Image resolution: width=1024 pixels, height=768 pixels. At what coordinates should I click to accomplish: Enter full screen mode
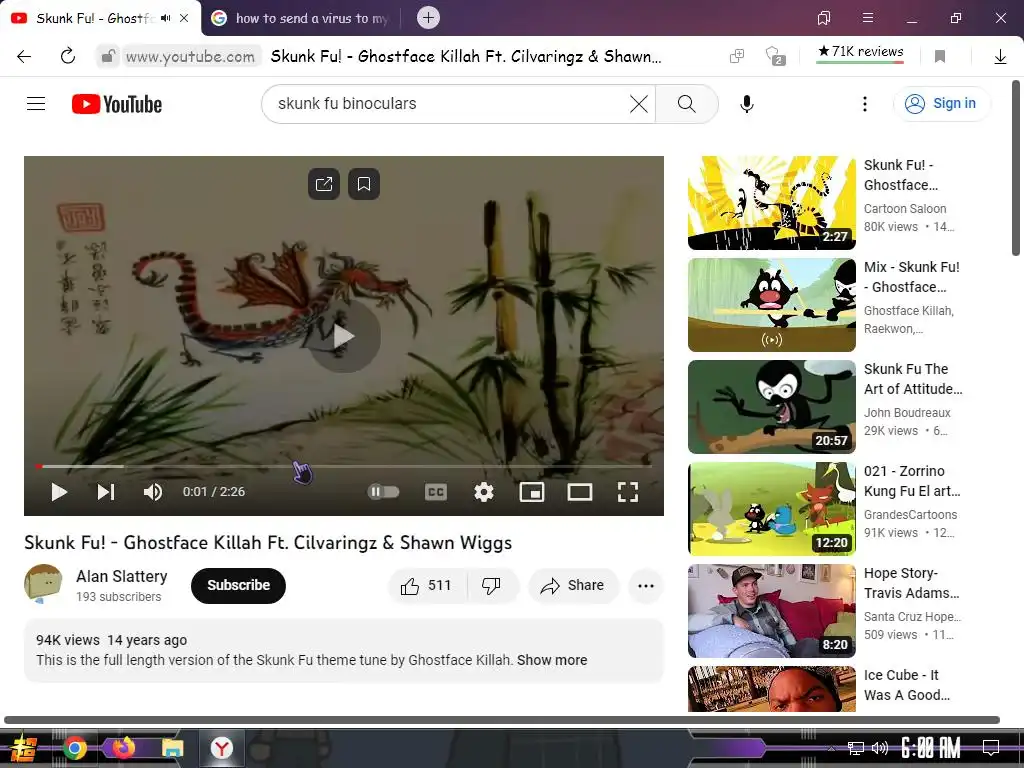point(628,492)
